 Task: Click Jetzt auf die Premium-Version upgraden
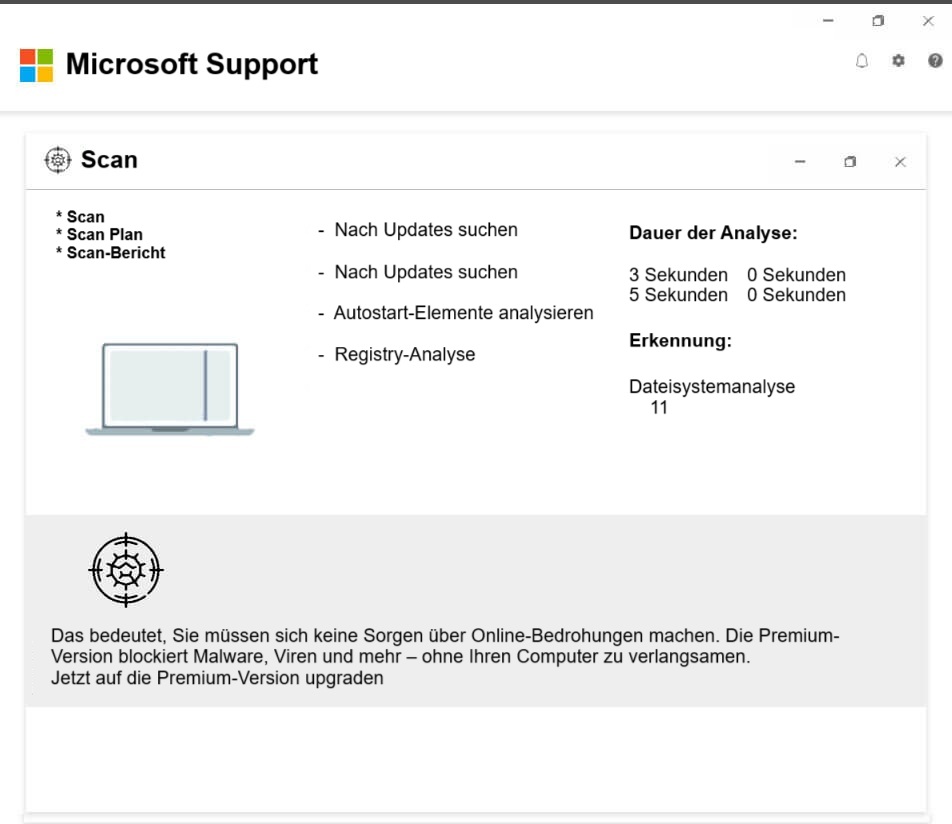pos(217,678)
